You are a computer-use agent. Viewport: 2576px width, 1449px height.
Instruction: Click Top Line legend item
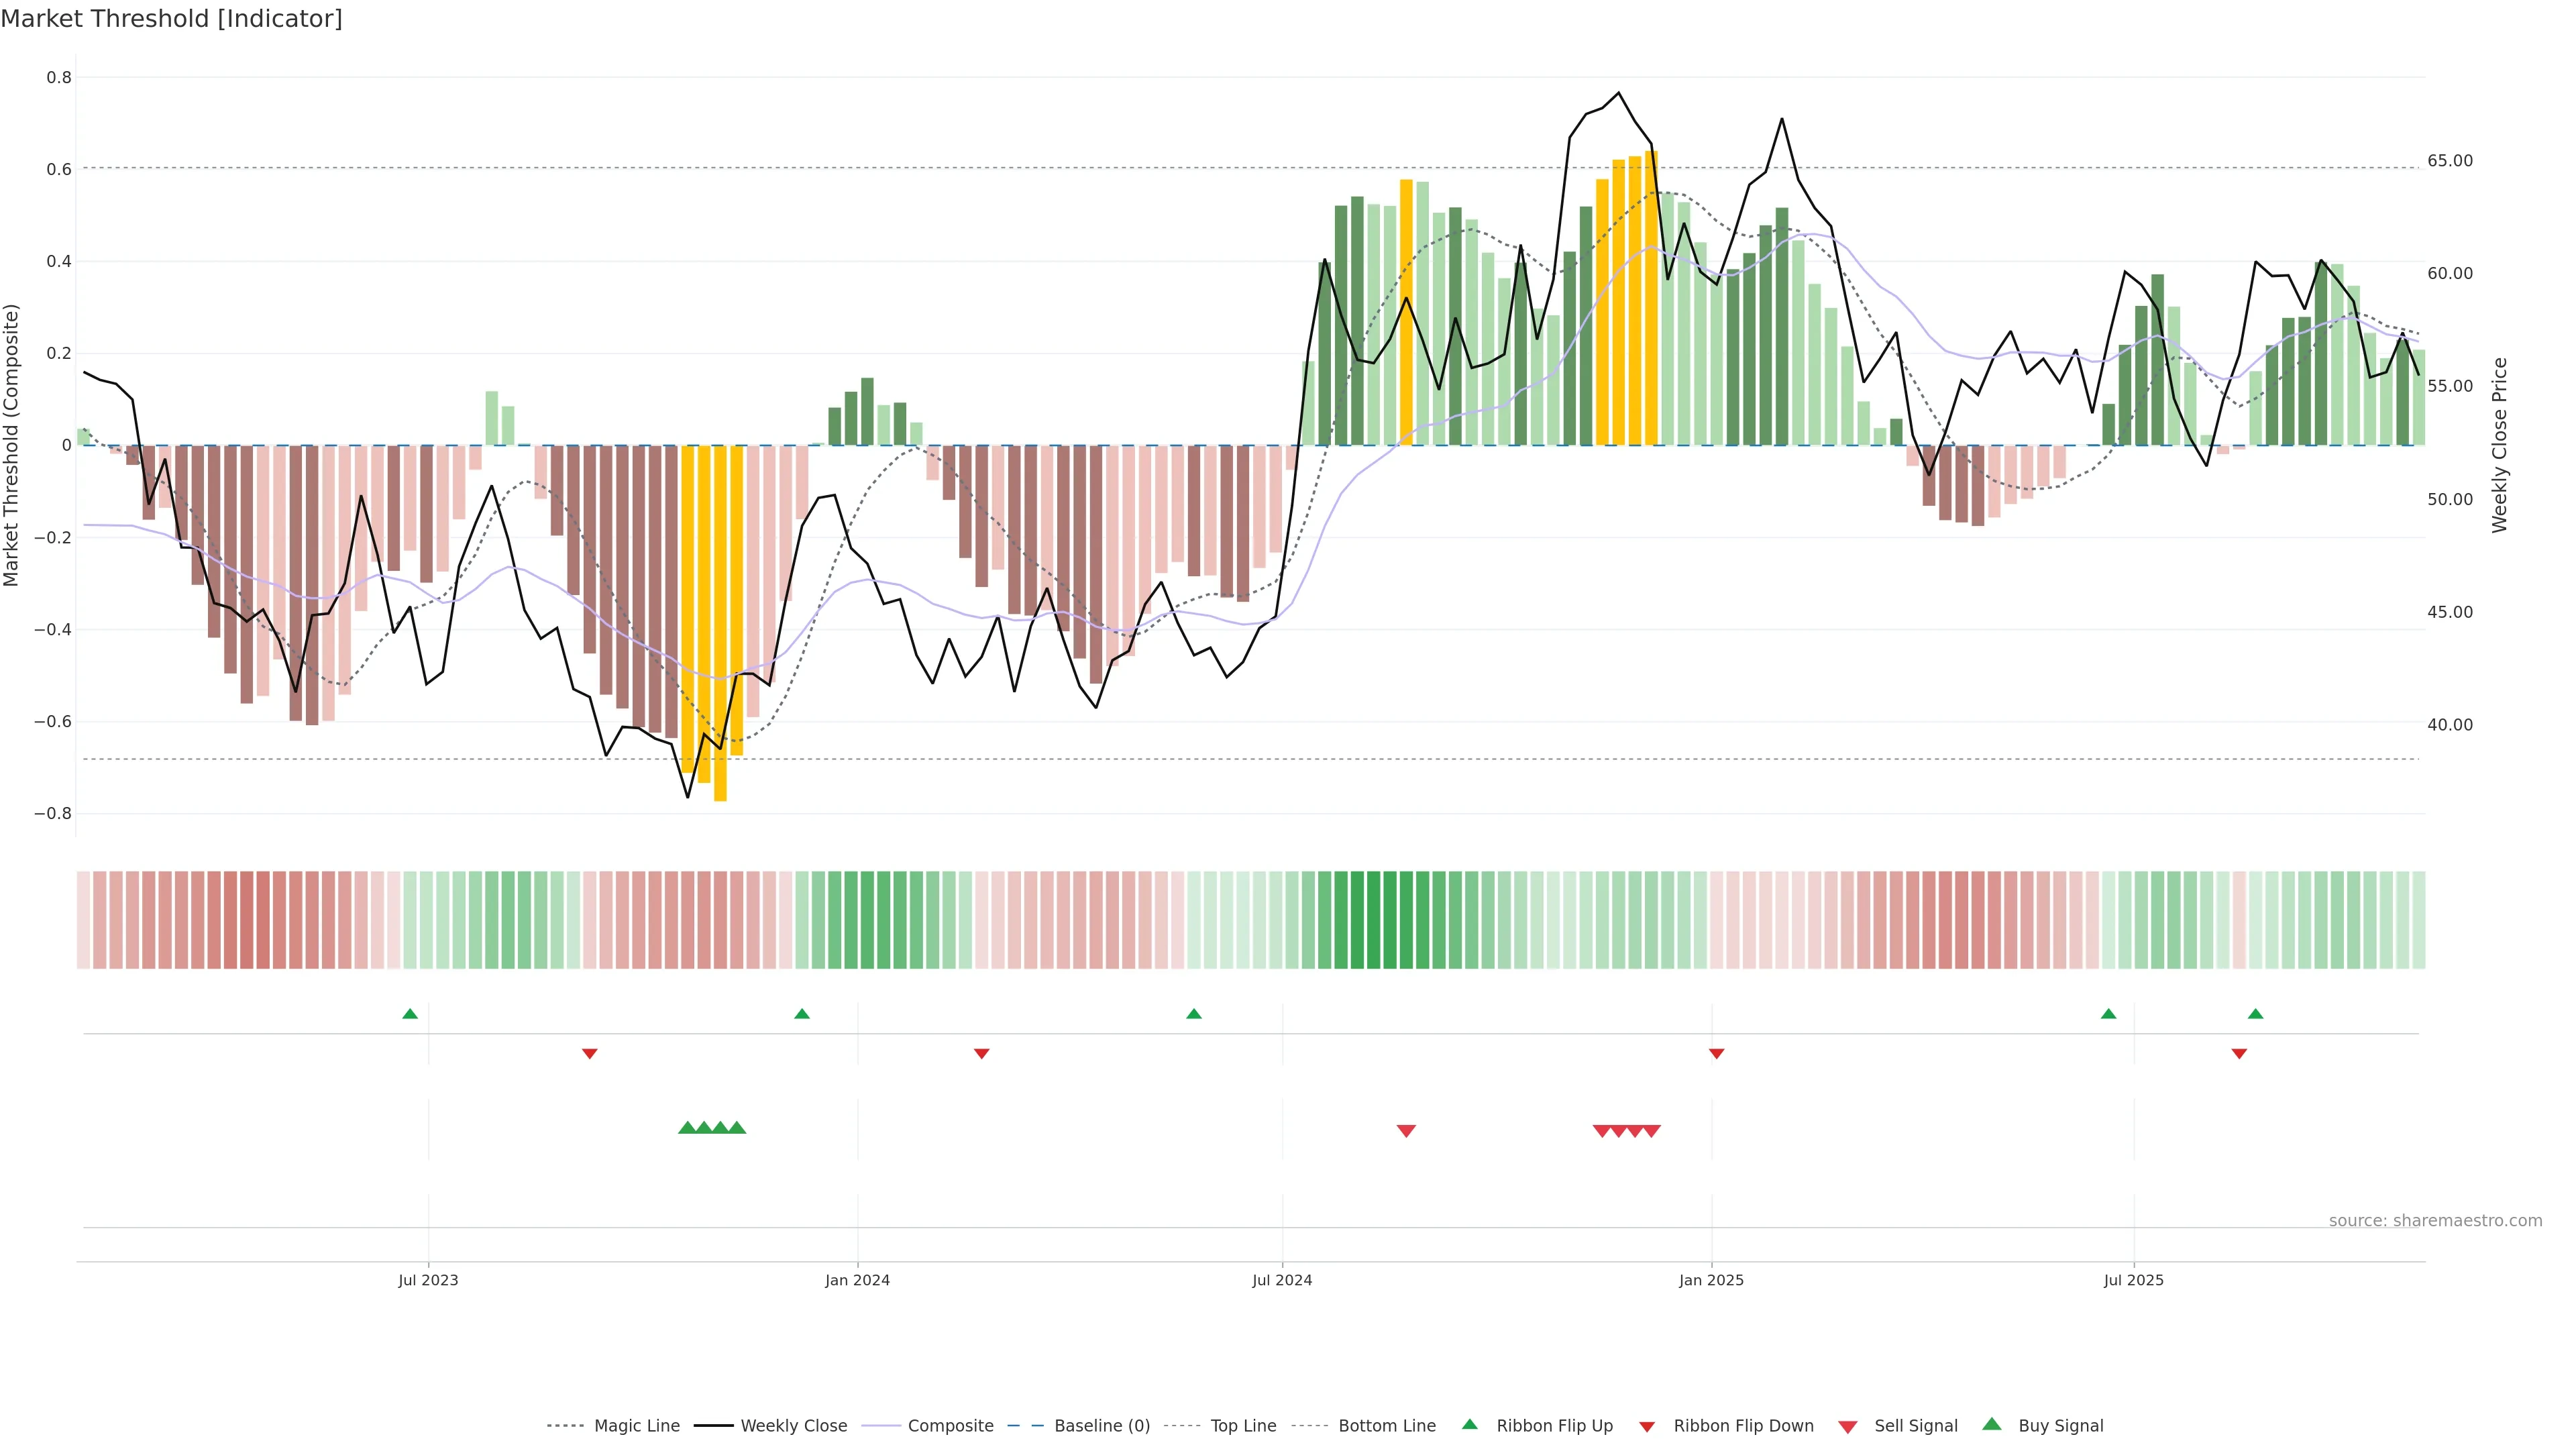[1243, 1426]
